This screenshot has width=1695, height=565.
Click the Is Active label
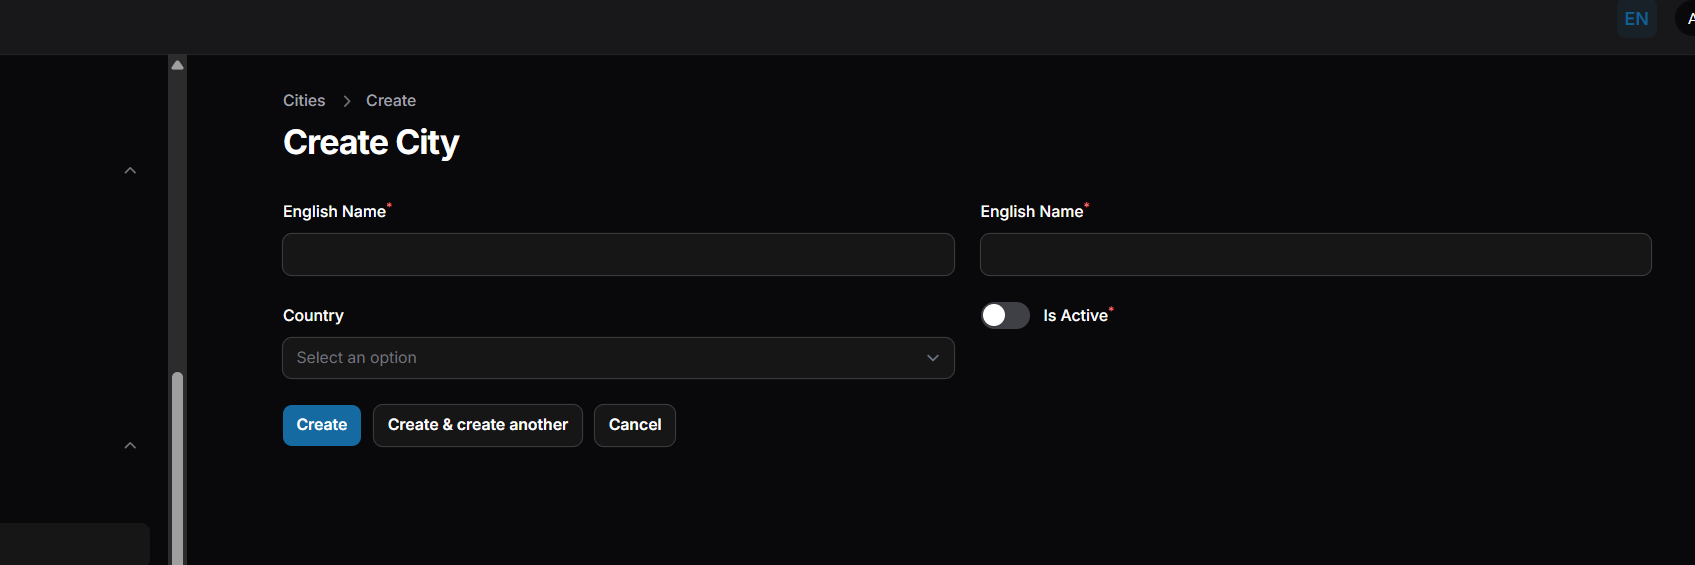coord(1075,316)
